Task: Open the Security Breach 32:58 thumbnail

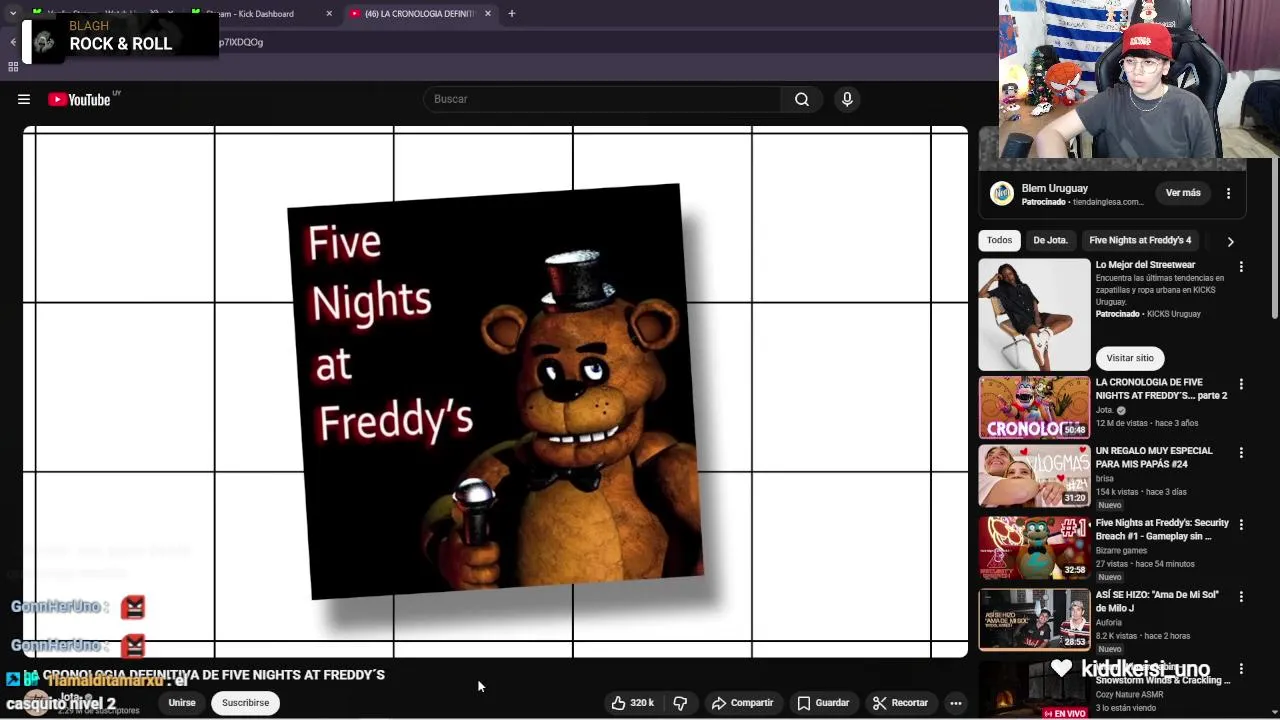Action: (1034, 548)
